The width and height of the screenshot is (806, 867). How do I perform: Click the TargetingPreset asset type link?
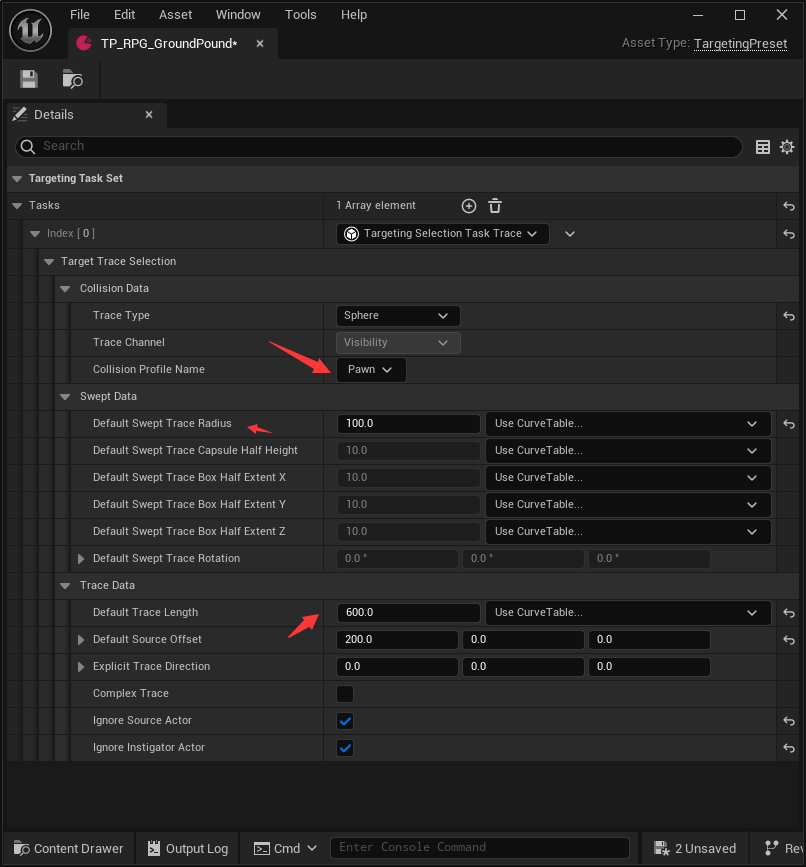pos(740,43)
